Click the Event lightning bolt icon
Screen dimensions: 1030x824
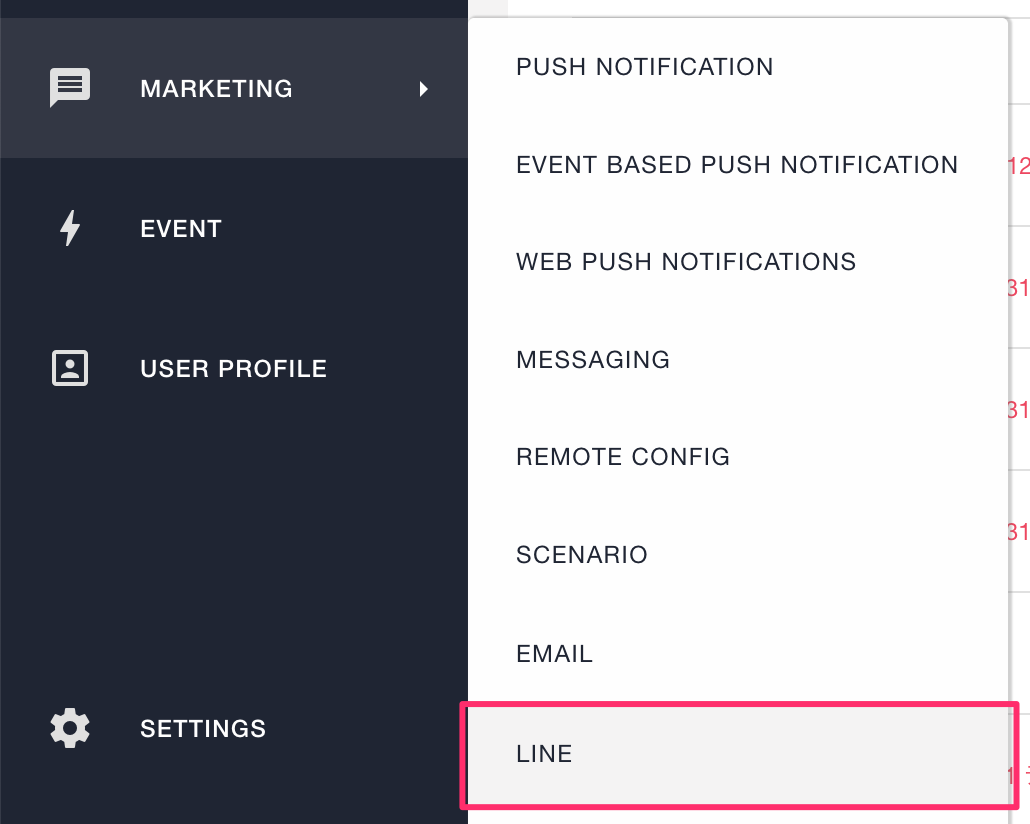70,228
